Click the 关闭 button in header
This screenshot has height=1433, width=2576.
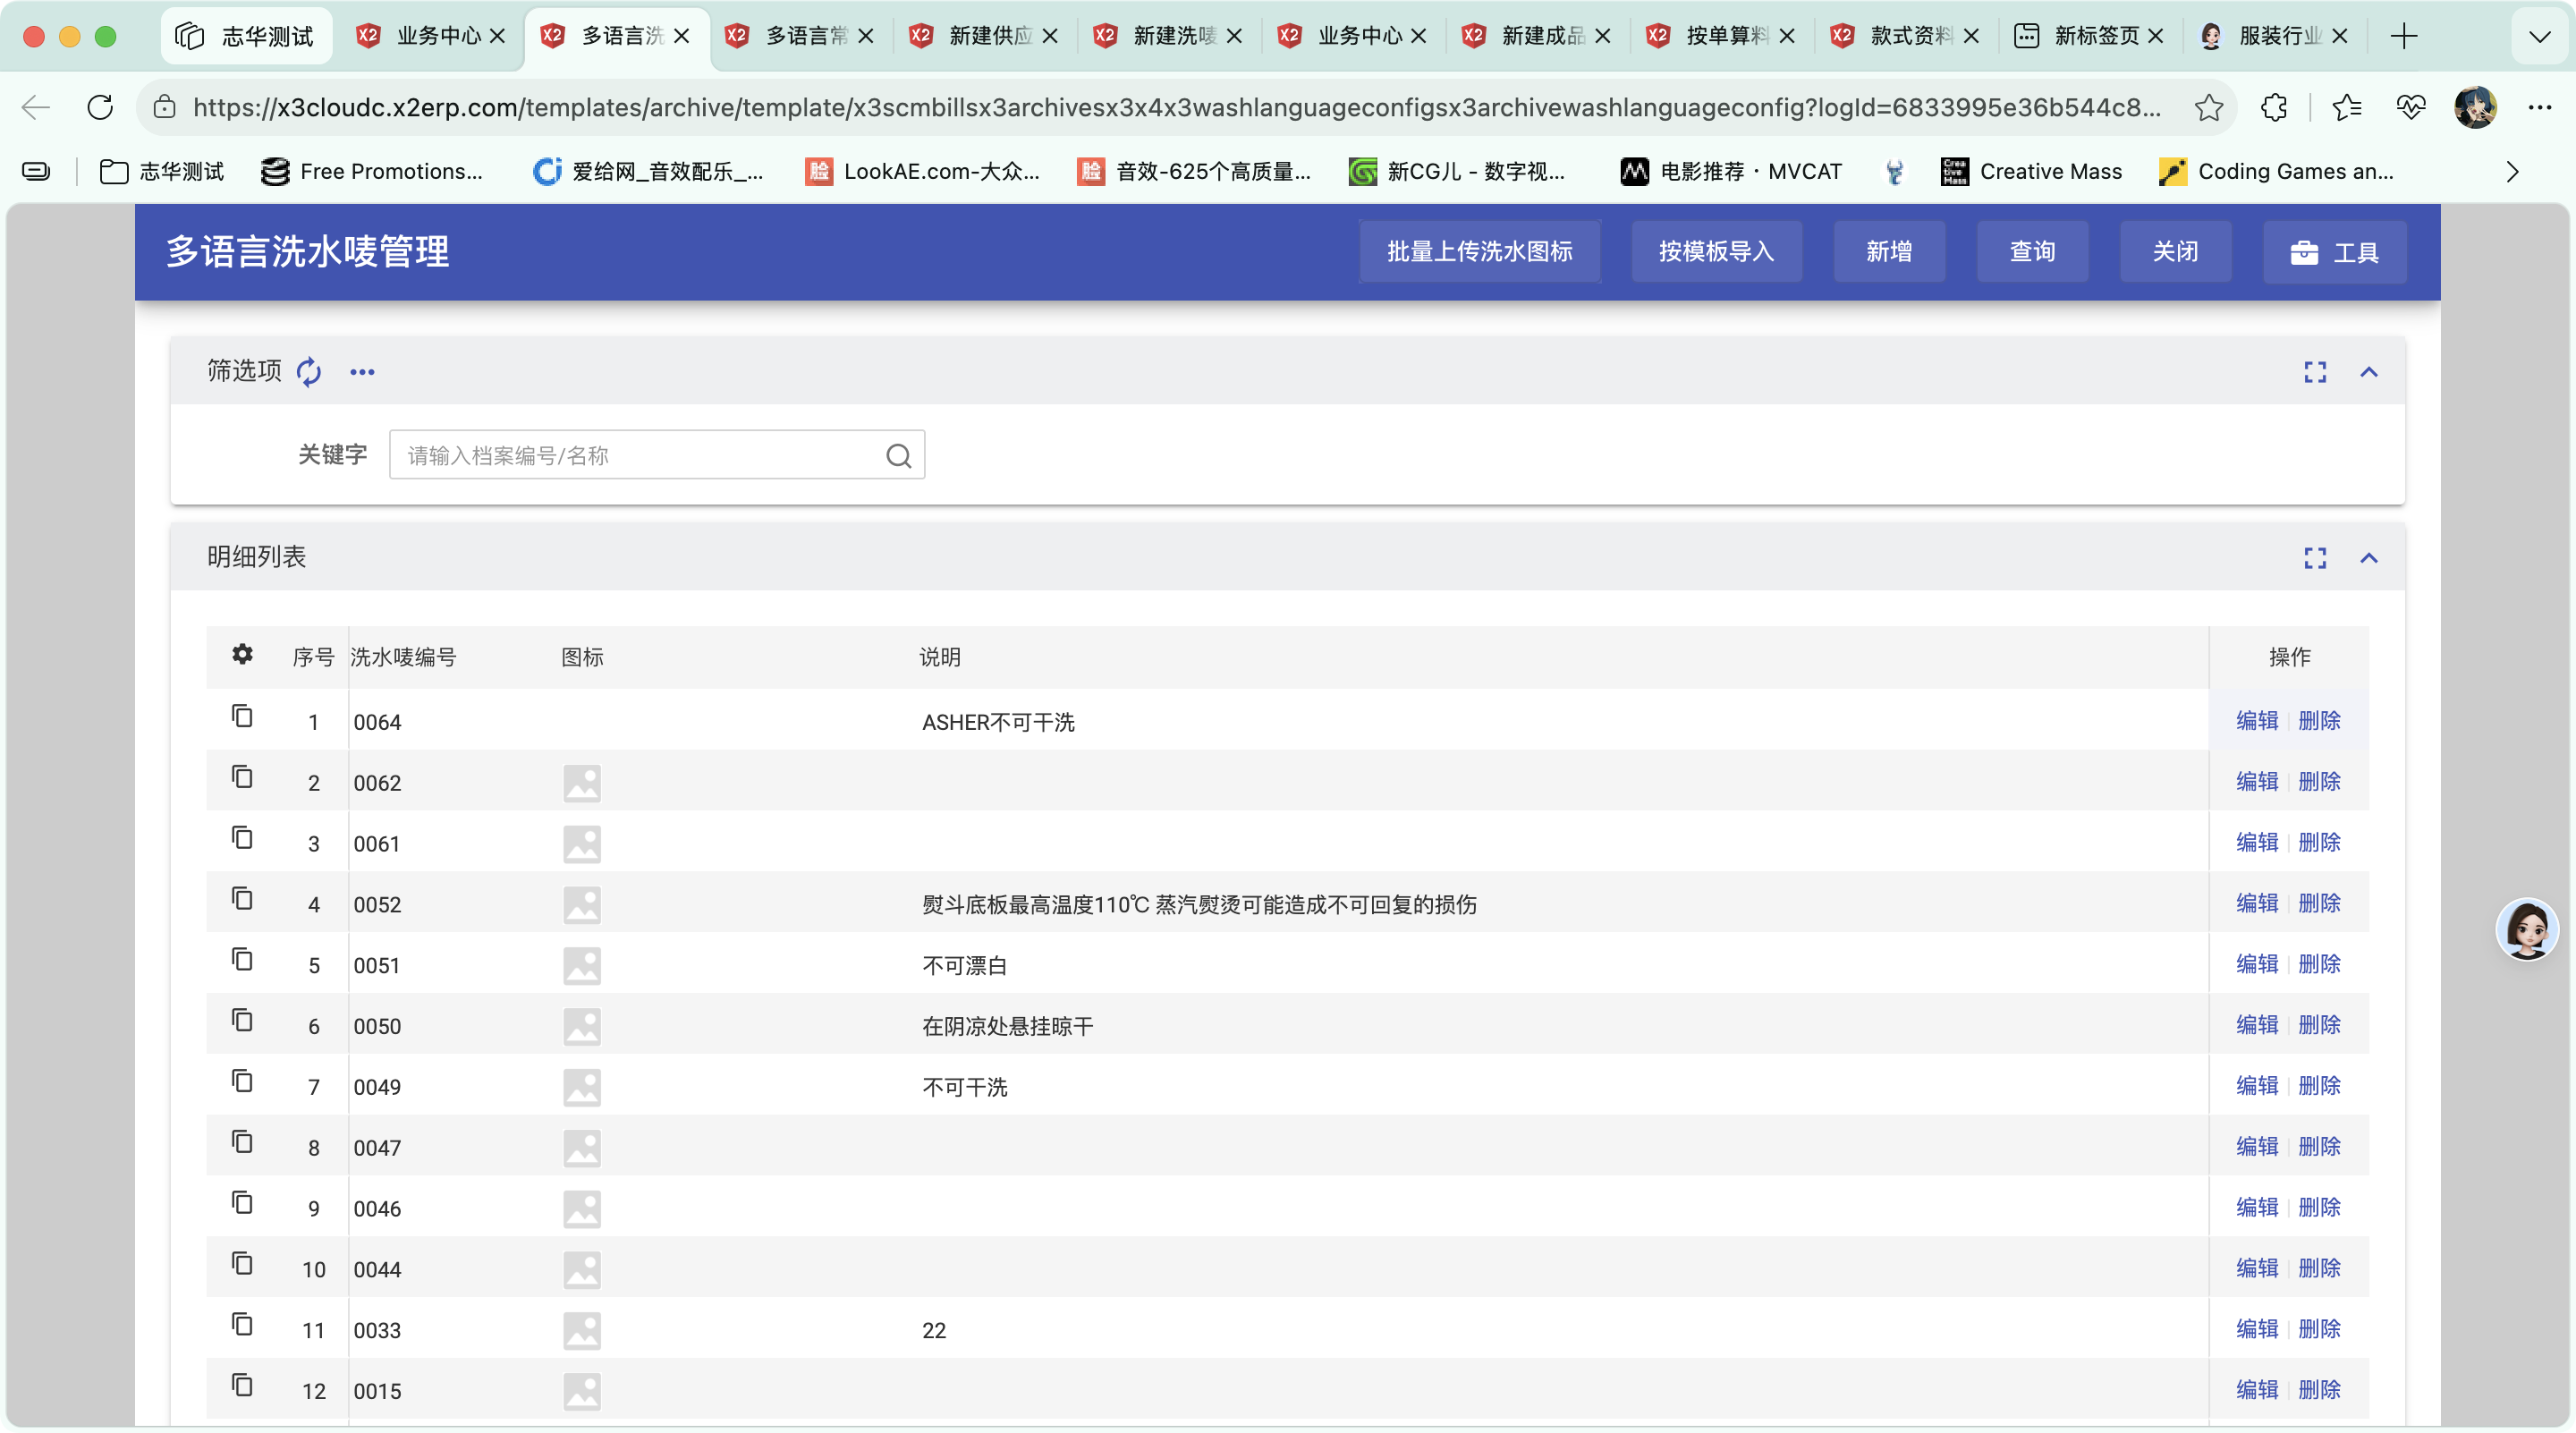pyautogui.click(x=2176, y=251)
